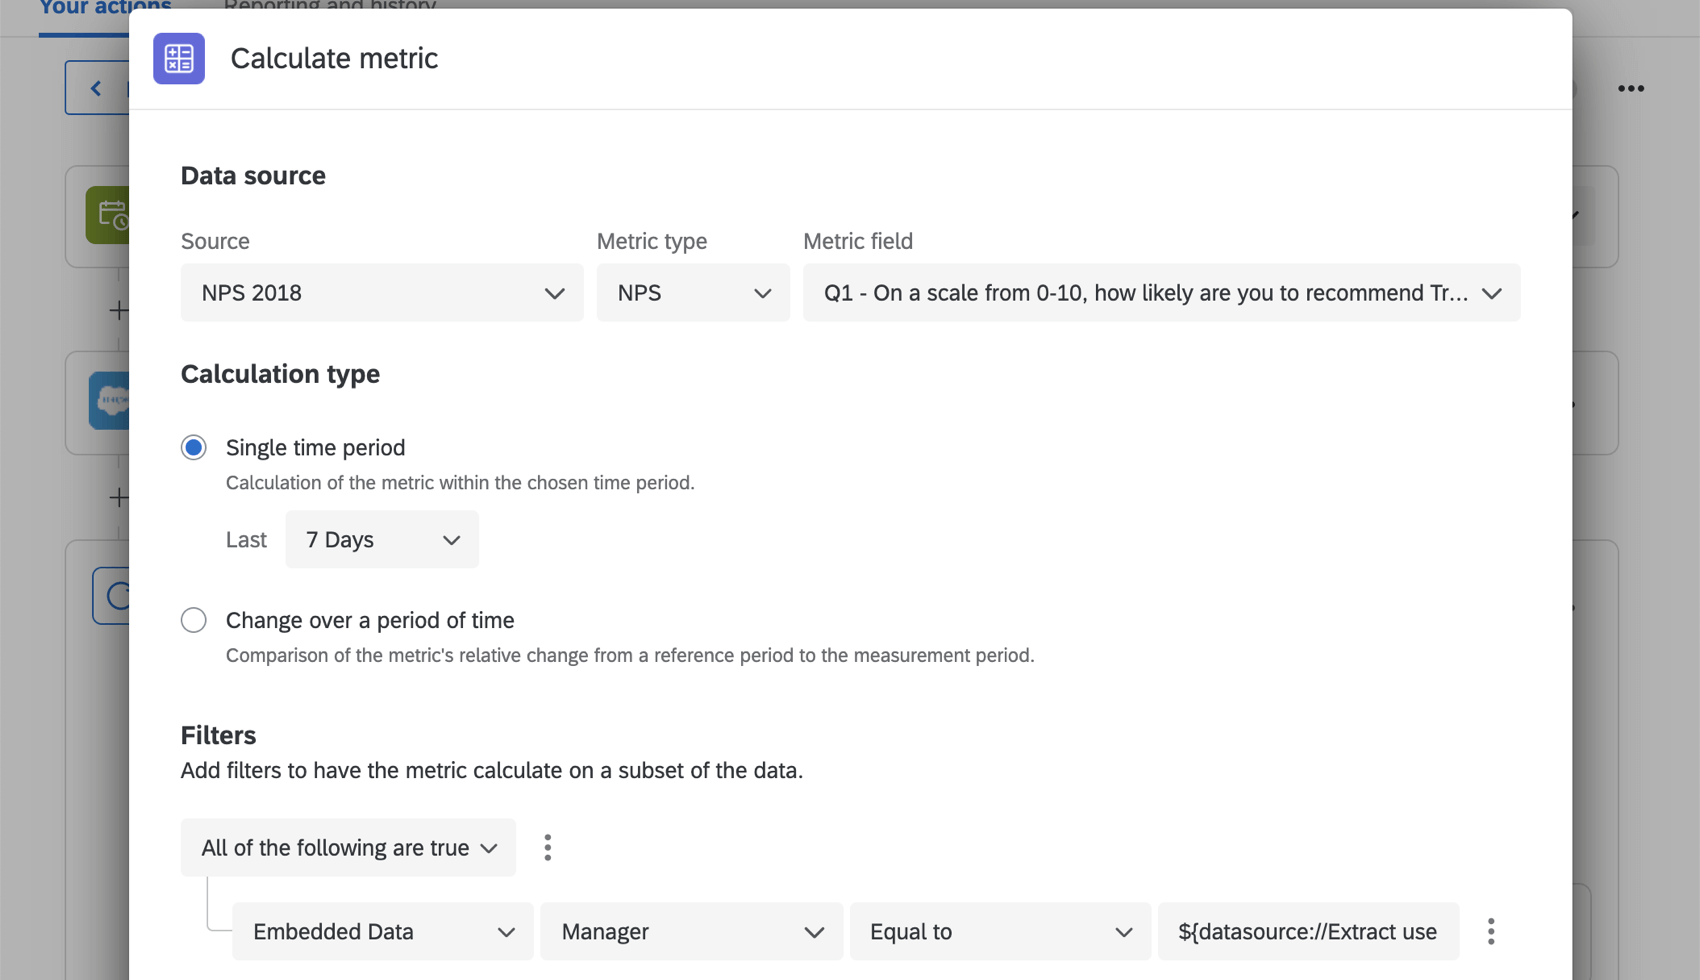1700x980 pixels.
Task: Switch to the Your actions tab
Action: [104, 8]
